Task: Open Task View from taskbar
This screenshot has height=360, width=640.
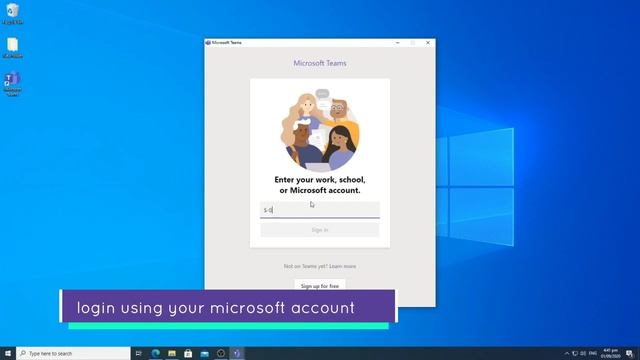Action: (139, 353)
